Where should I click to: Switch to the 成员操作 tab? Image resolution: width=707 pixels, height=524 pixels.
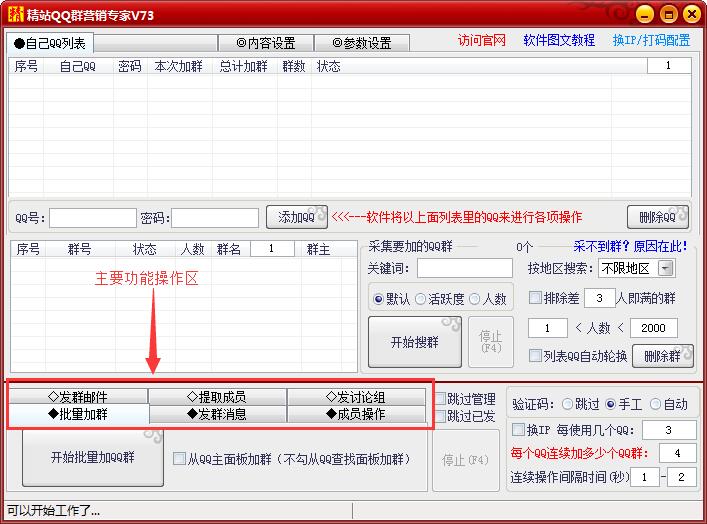(356, 414)
